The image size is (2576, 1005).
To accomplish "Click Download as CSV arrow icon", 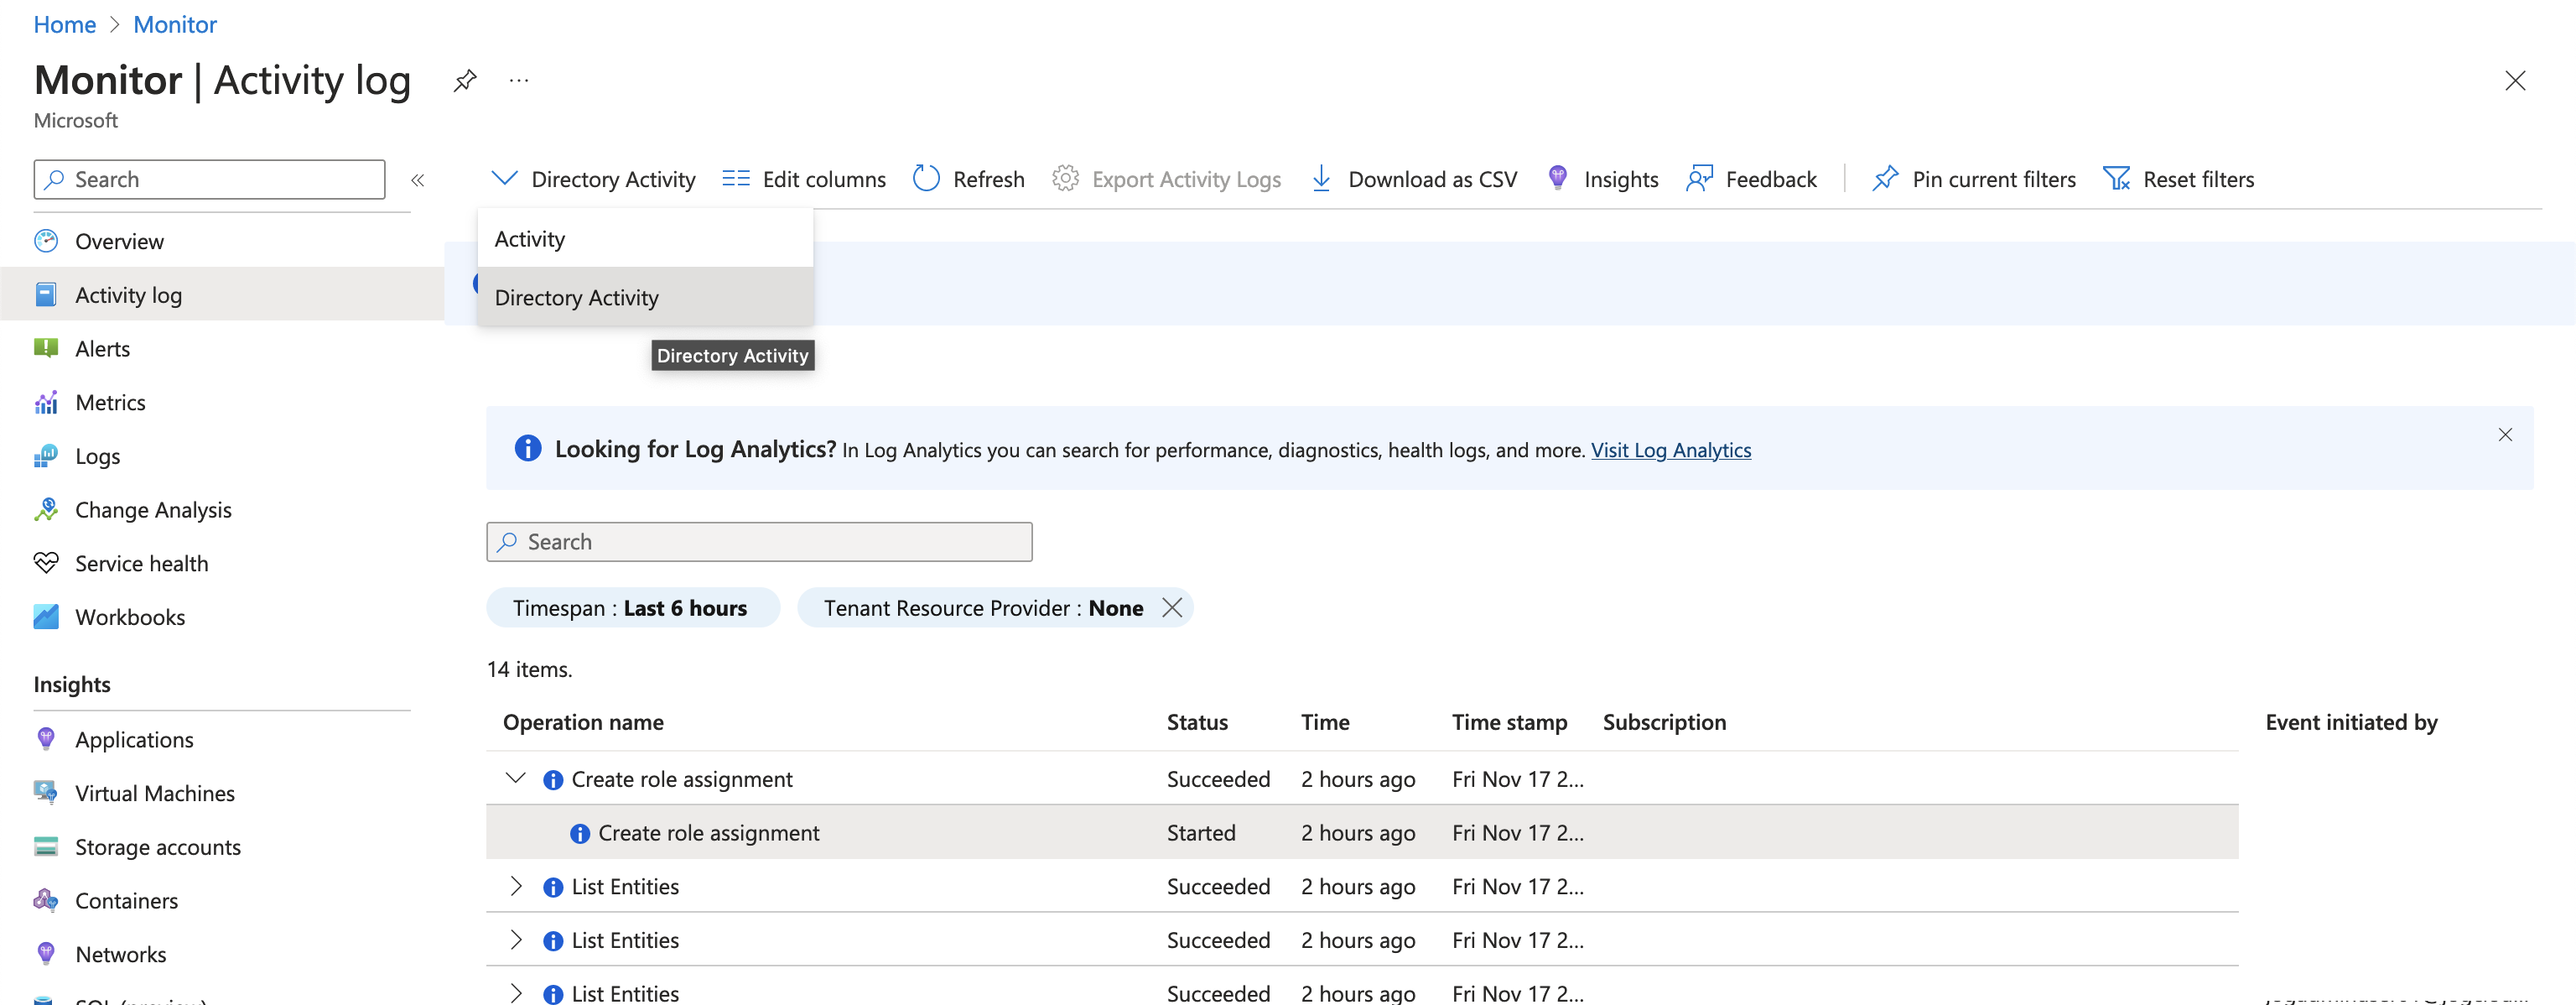I will click(1321, 179).
